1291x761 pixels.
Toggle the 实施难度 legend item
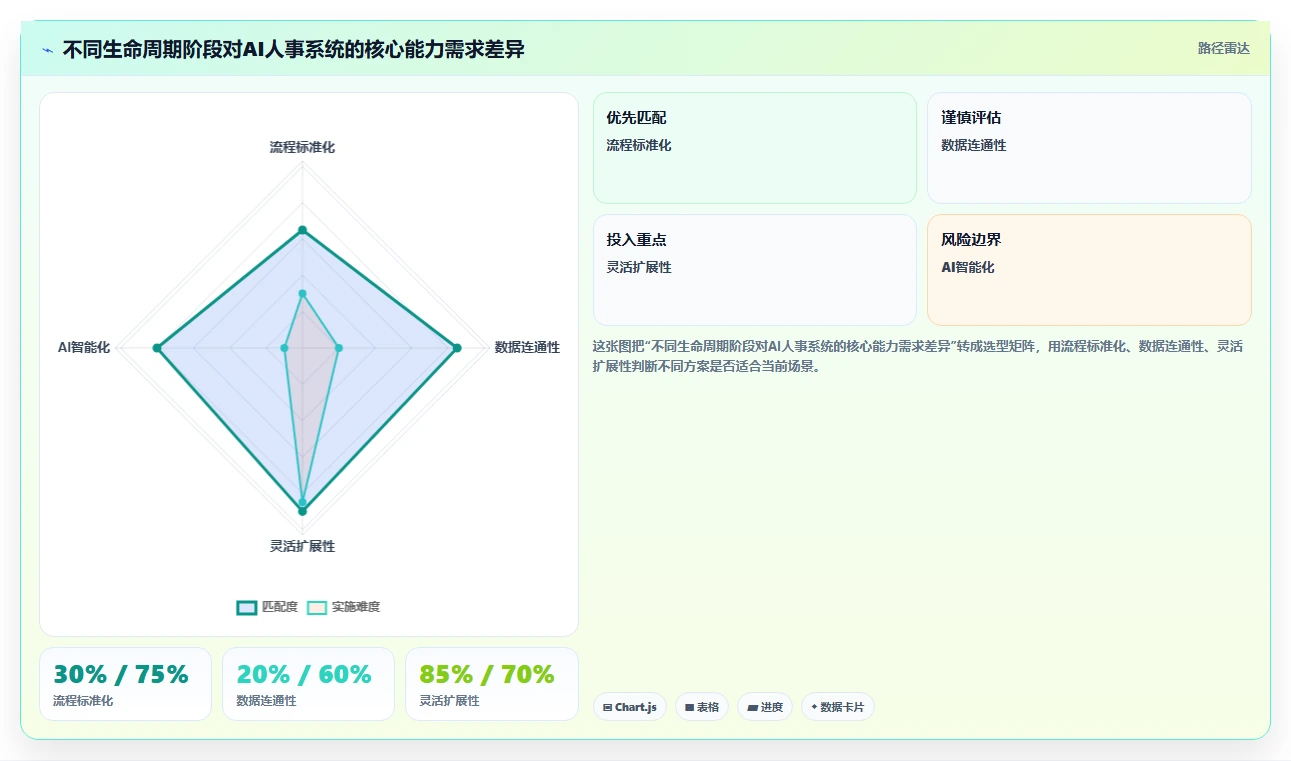[x=343, y=607]
